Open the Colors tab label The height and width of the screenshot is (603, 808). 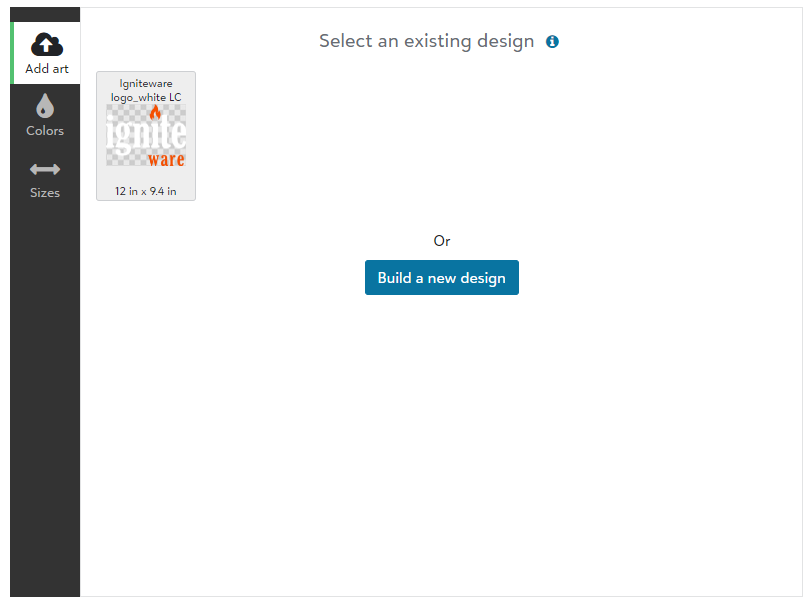[45, 131]
